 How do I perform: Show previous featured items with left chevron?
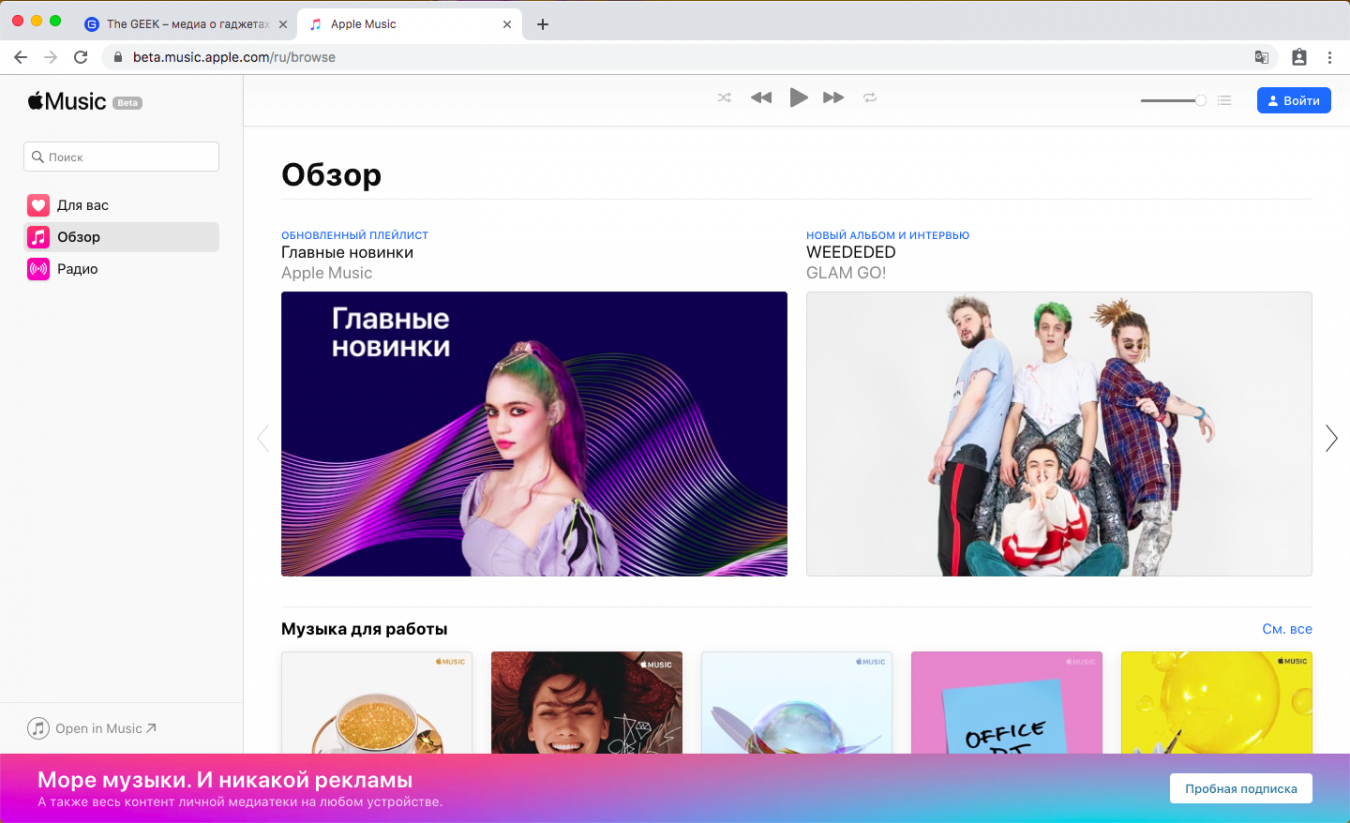click(263, 438)
